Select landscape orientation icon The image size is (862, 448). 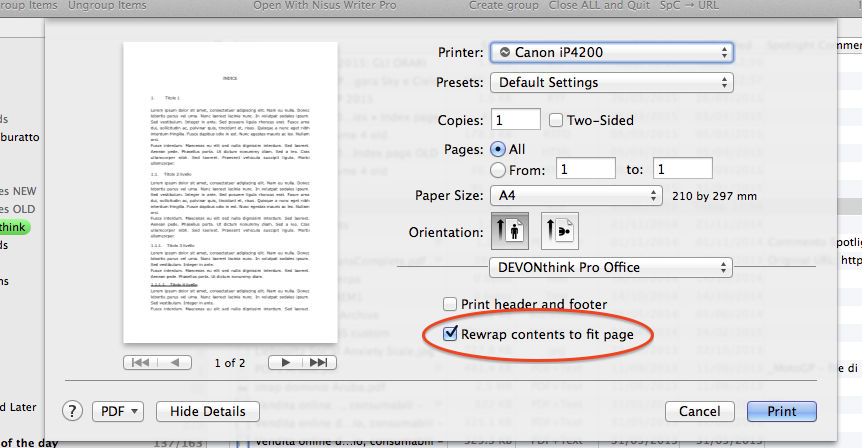560,231
